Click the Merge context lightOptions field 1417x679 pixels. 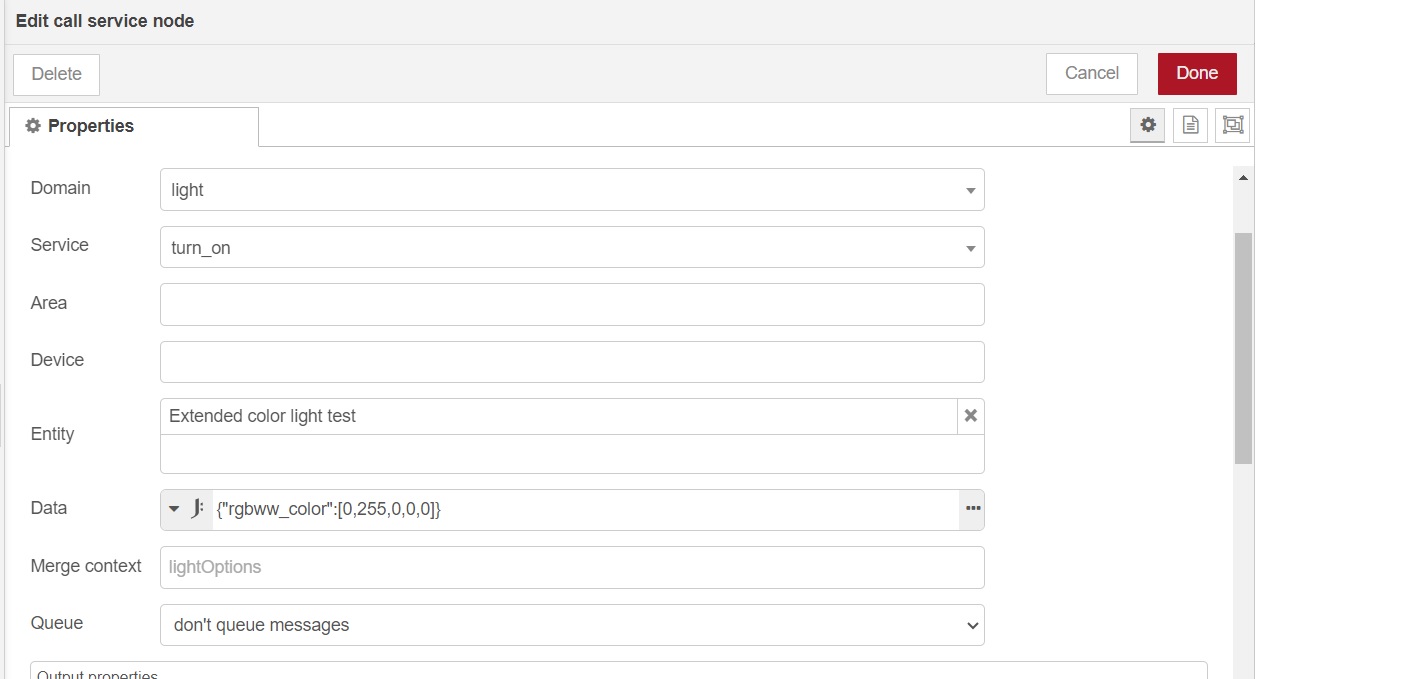click(x=571, y=566)
